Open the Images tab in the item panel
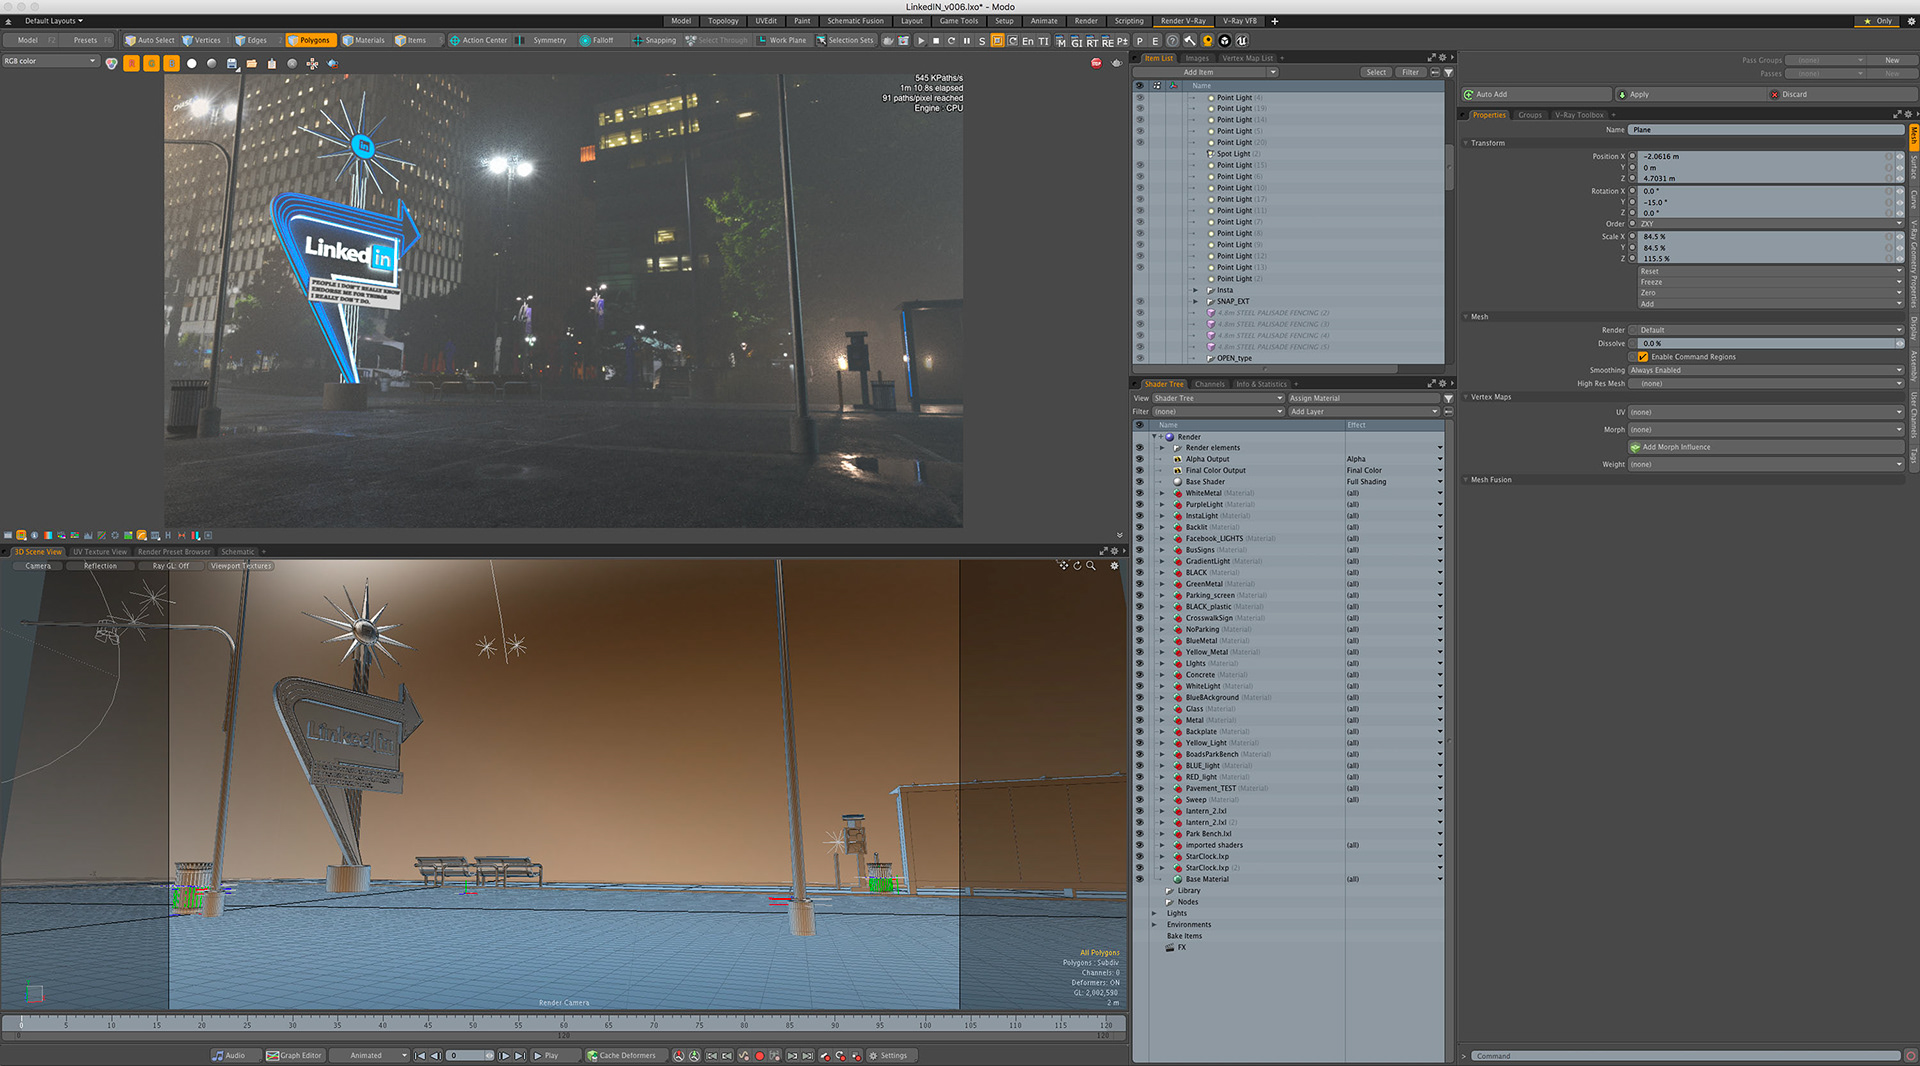 [1197, 58]
